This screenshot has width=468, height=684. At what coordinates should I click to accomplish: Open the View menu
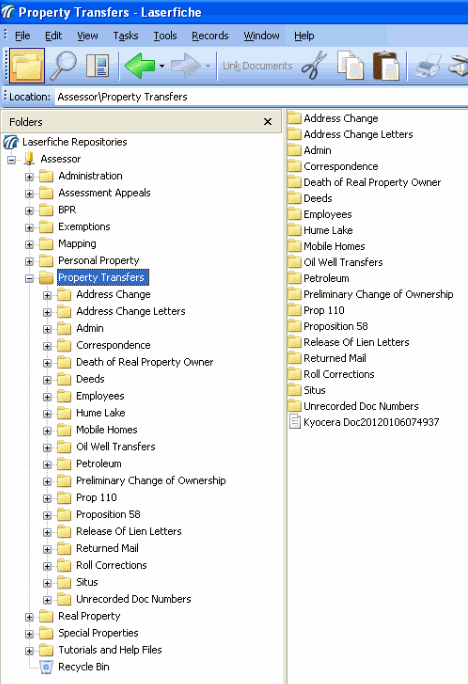point(87,36)
